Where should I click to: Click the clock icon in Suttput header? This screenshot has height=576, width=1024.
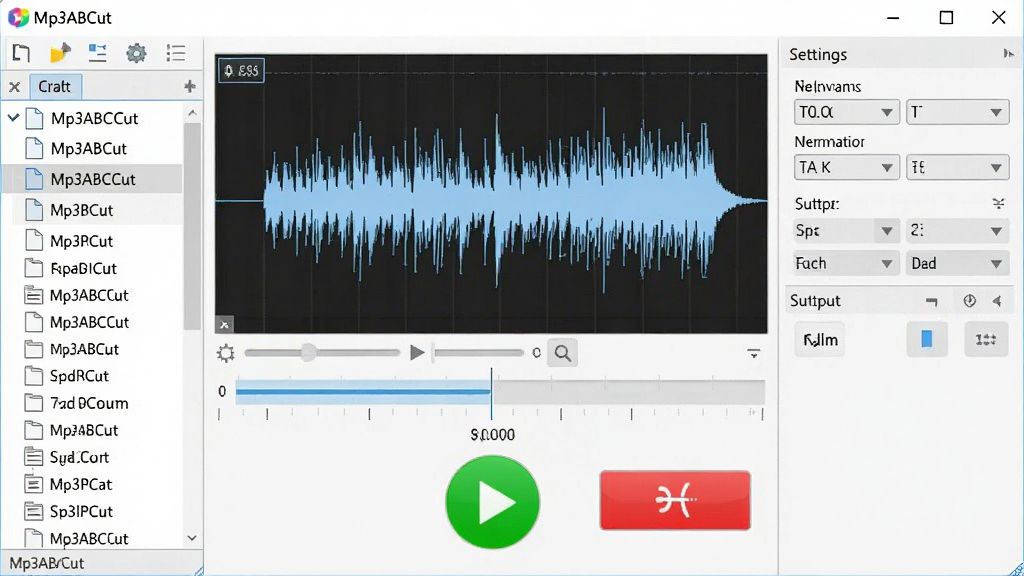click(x=969, y=300)
